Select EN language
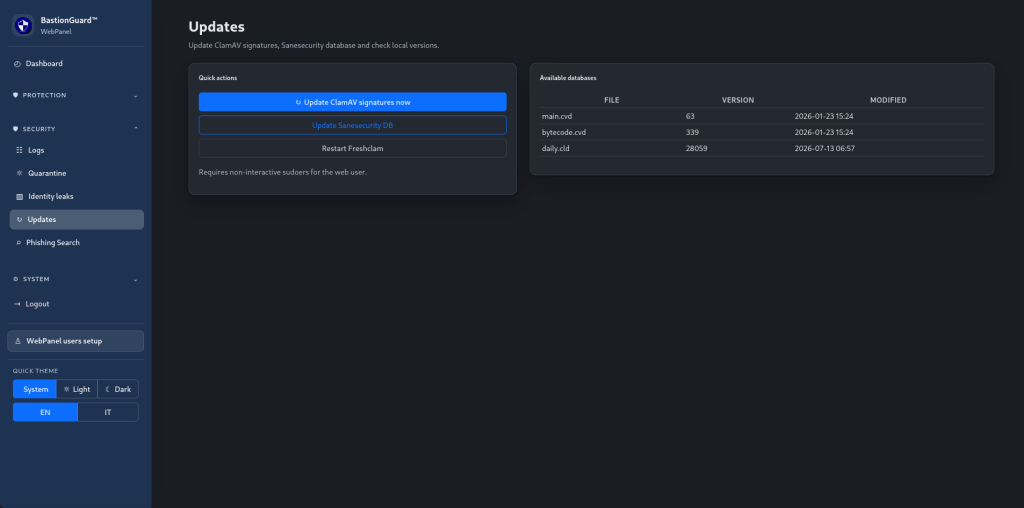 pyautogui.click(x=45, y=413)
